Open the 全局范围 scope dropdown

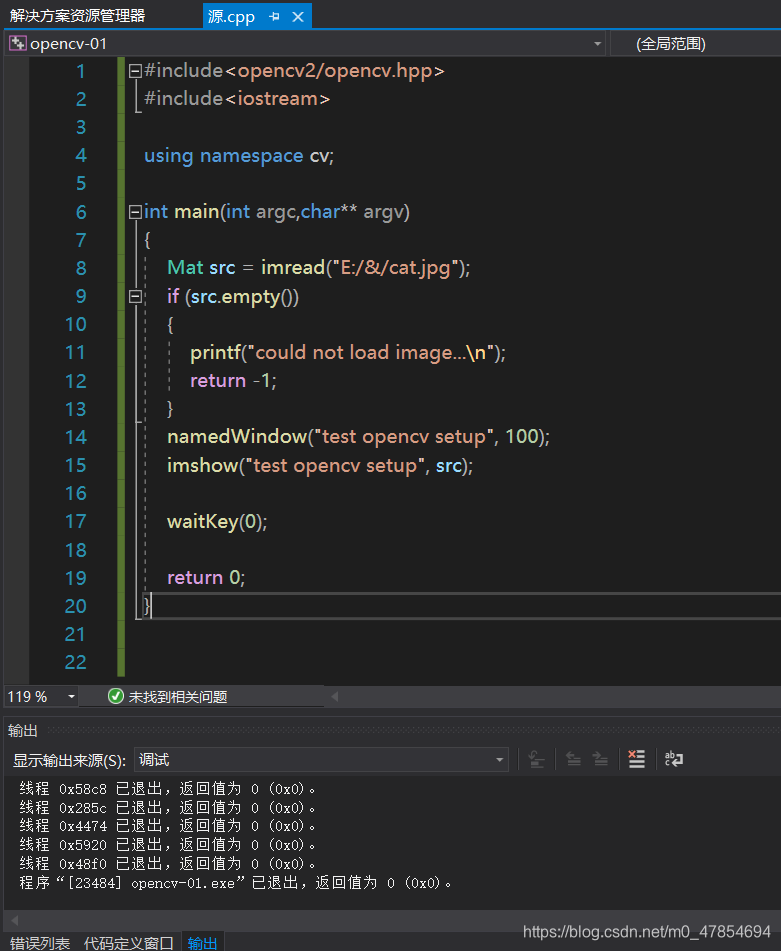click(695, 44)
